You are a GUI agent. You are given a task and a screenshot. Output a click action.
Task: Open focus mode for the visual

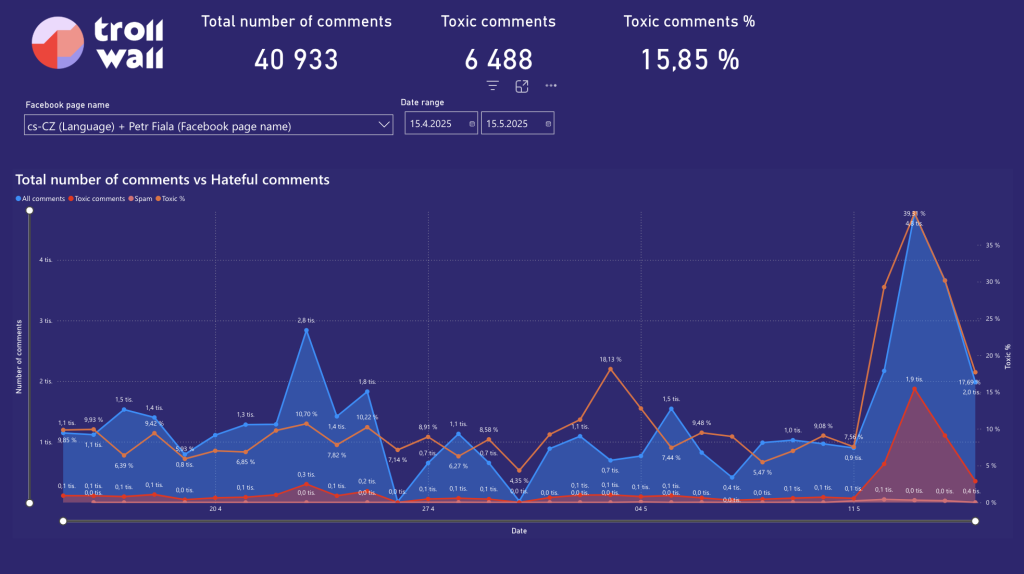[522, 87]
